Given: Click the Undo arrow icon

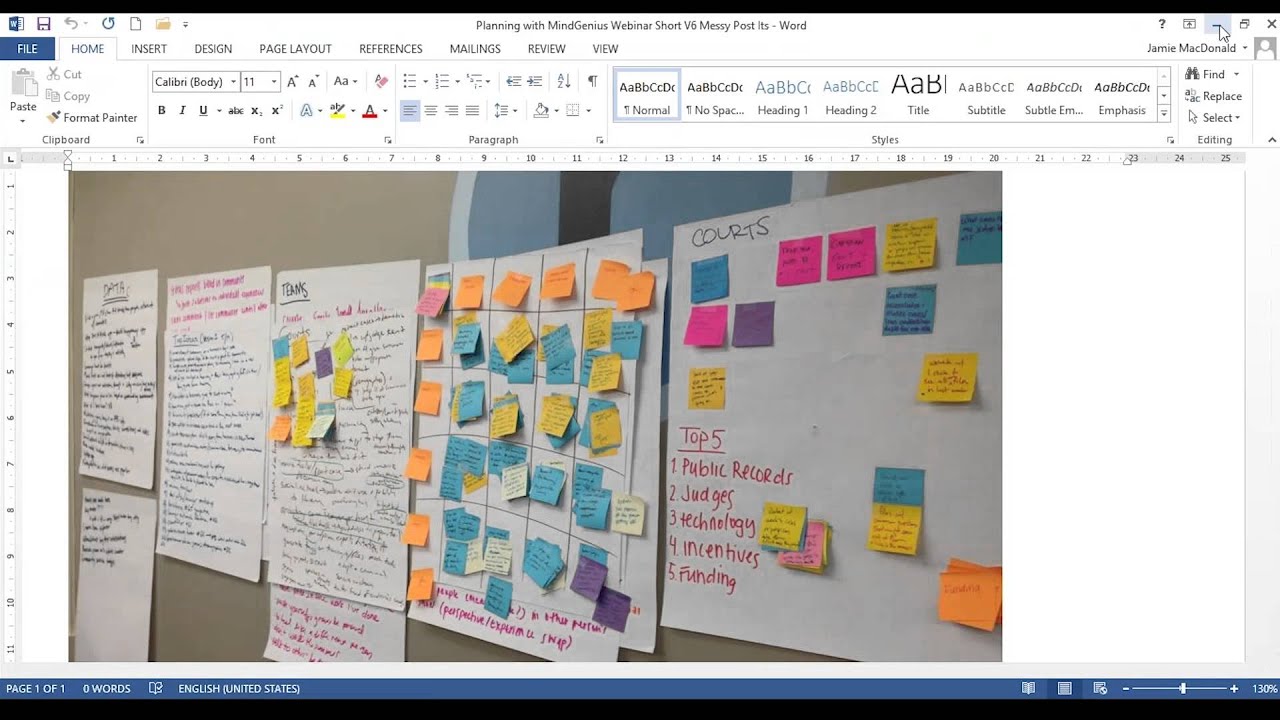Looking at the screenshot, I should point(70,24).
